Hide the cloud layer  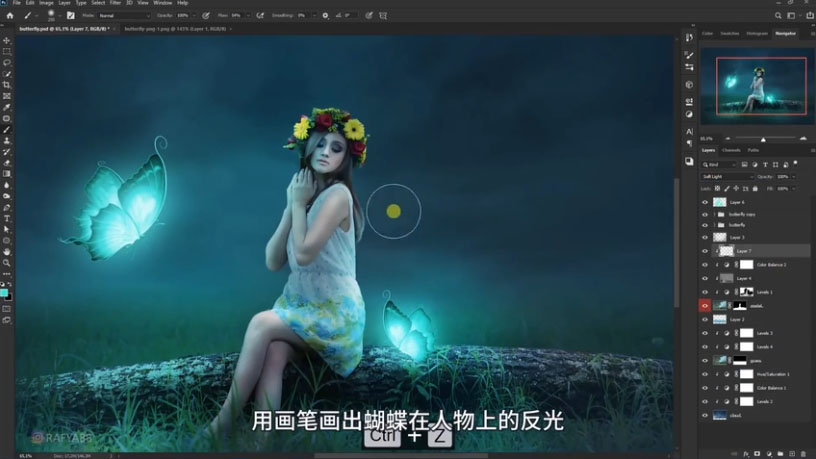click(x=705, y=415)
